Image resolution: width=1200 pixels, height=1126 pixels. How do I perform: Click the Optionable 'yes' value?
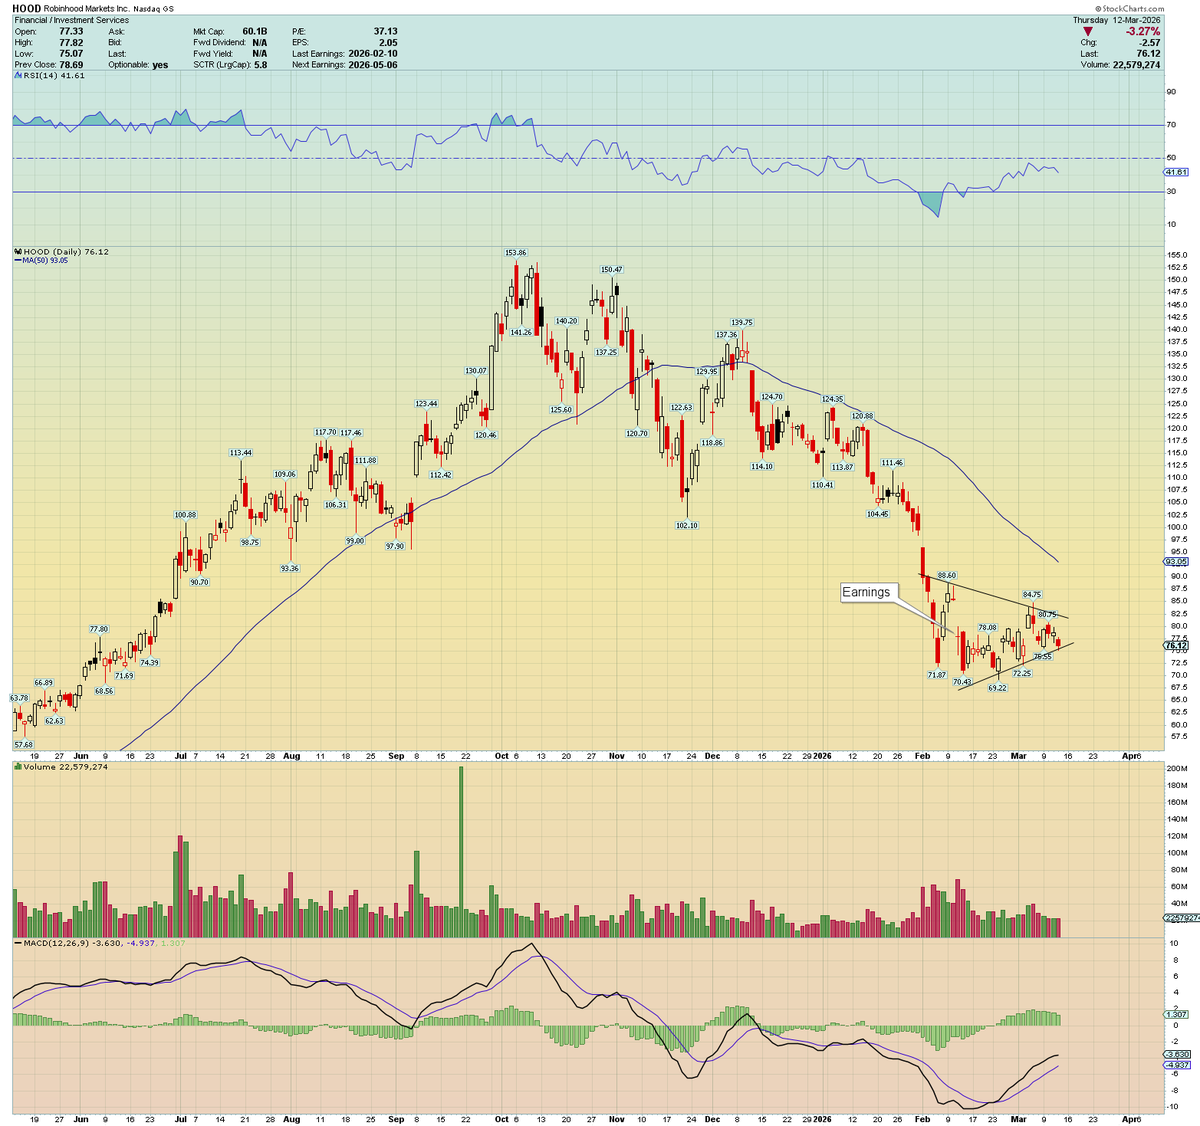pyautogui.click(x=160, y=64)
